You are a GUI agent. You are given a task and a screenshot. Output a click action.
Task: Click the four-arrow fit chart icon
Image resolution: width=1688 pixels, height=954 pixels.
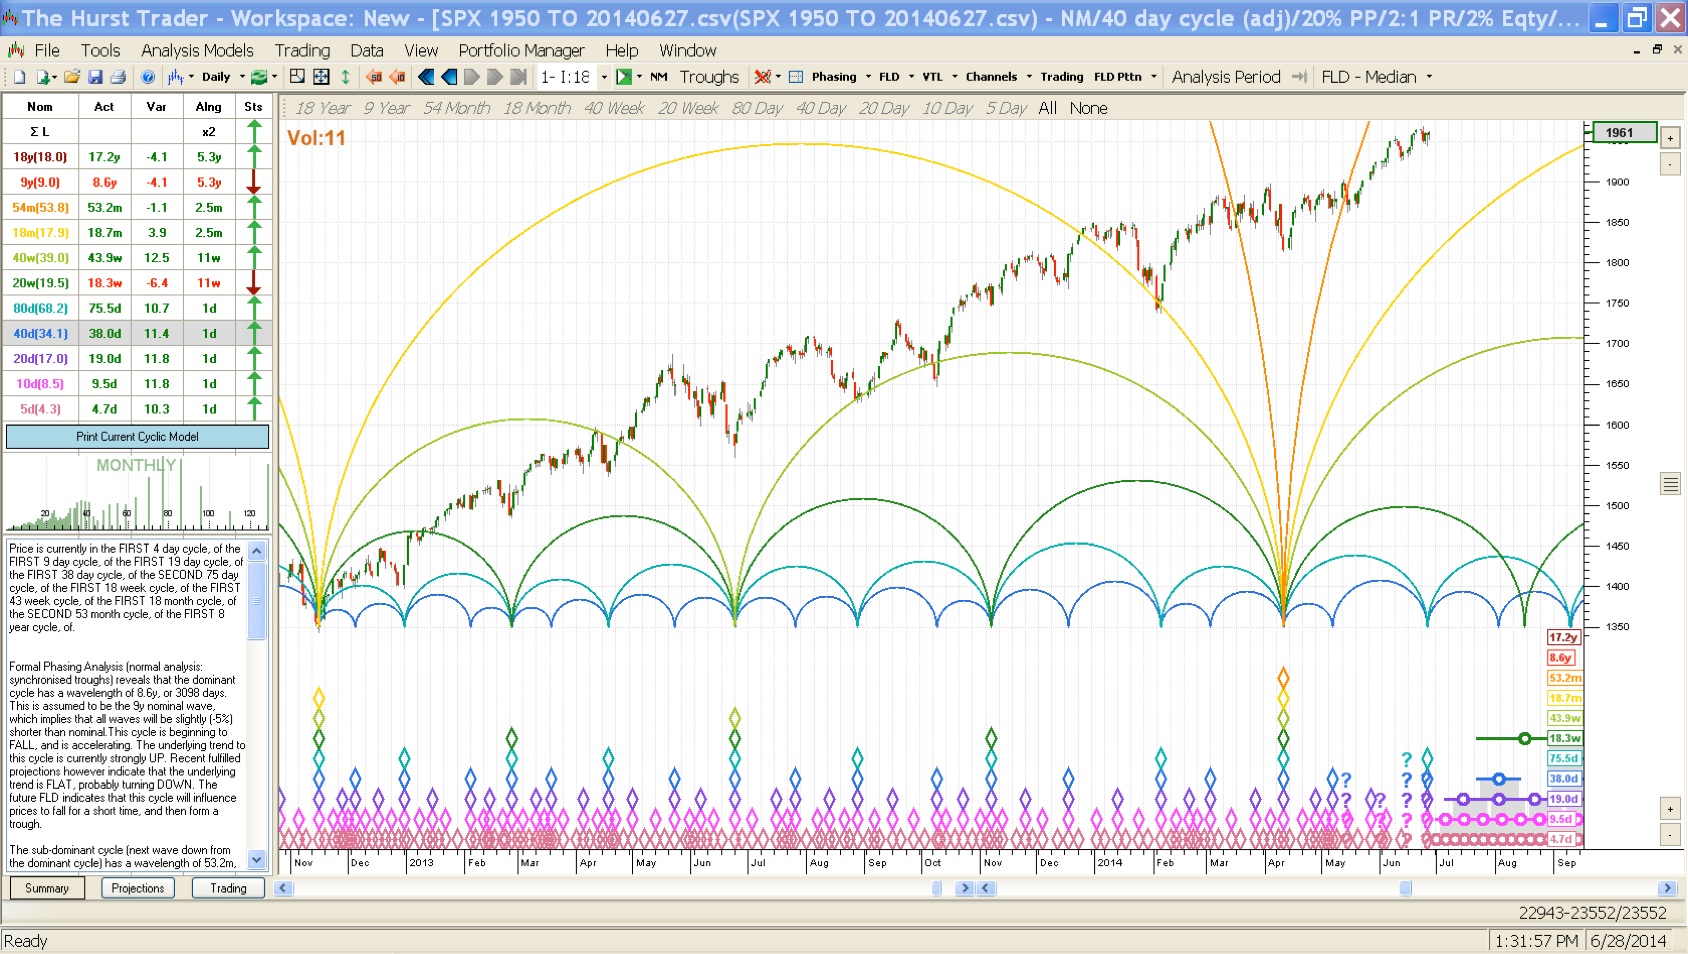321,77
